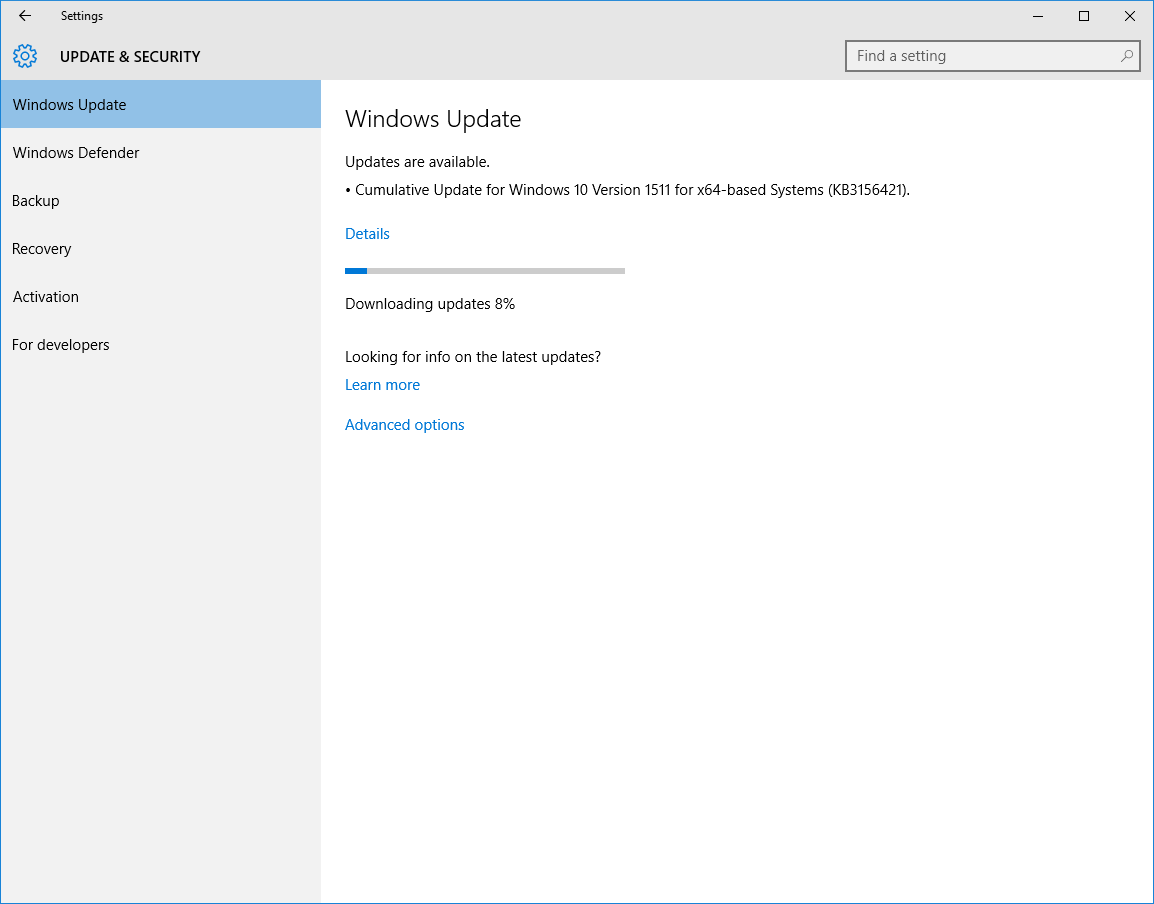Open the Windows Defender section
The image size is (1154, 904).
[x=76, y=153]
